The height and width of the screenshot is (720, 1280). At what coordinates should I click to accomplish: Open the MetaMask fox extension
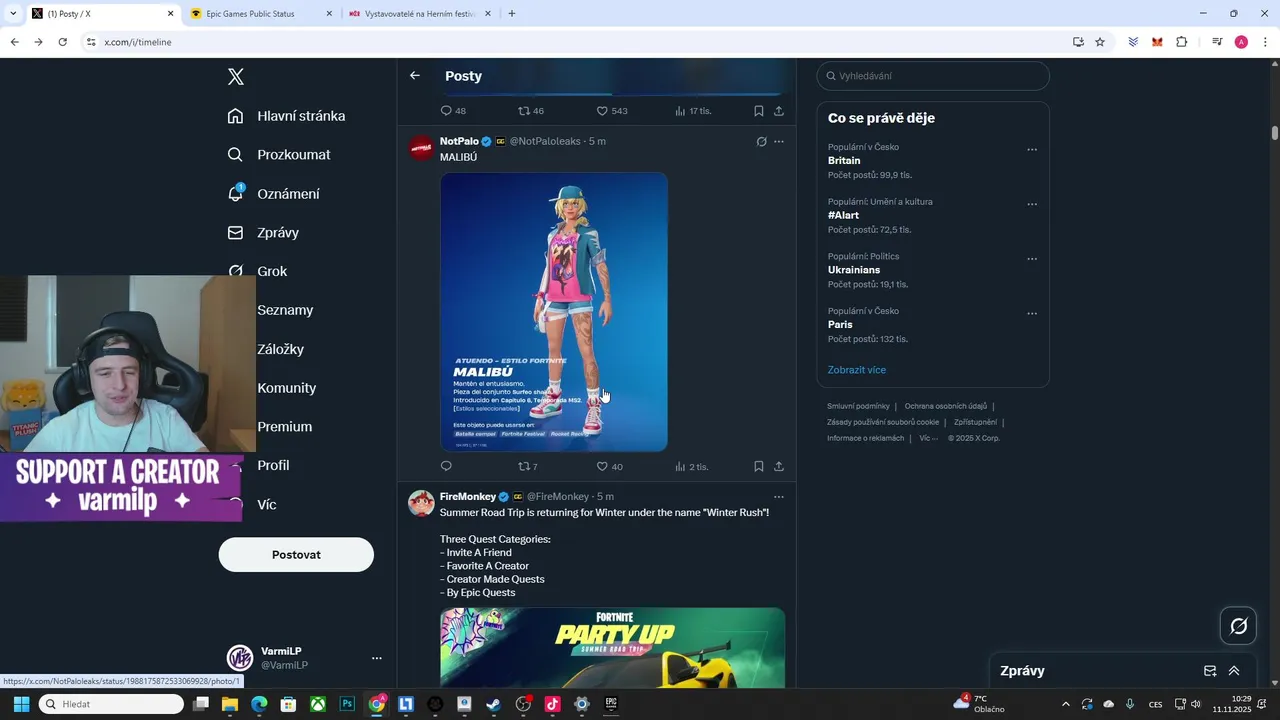coord(1157,42)
